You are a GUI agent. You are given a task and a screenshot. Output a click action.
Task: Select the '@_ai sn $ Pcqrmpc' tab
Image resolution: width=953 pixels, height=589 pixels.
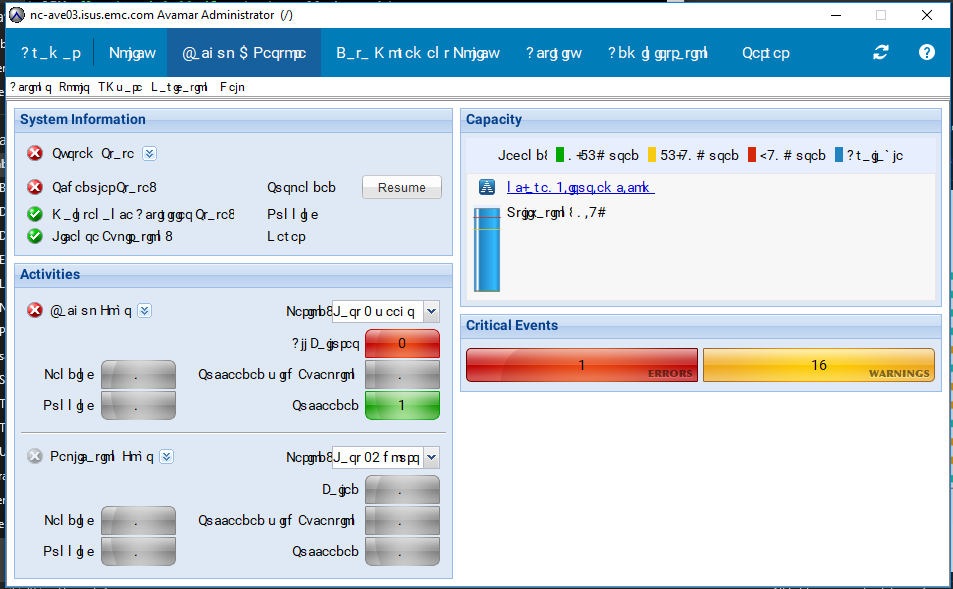pyautogui.click(x=244, y=53)
